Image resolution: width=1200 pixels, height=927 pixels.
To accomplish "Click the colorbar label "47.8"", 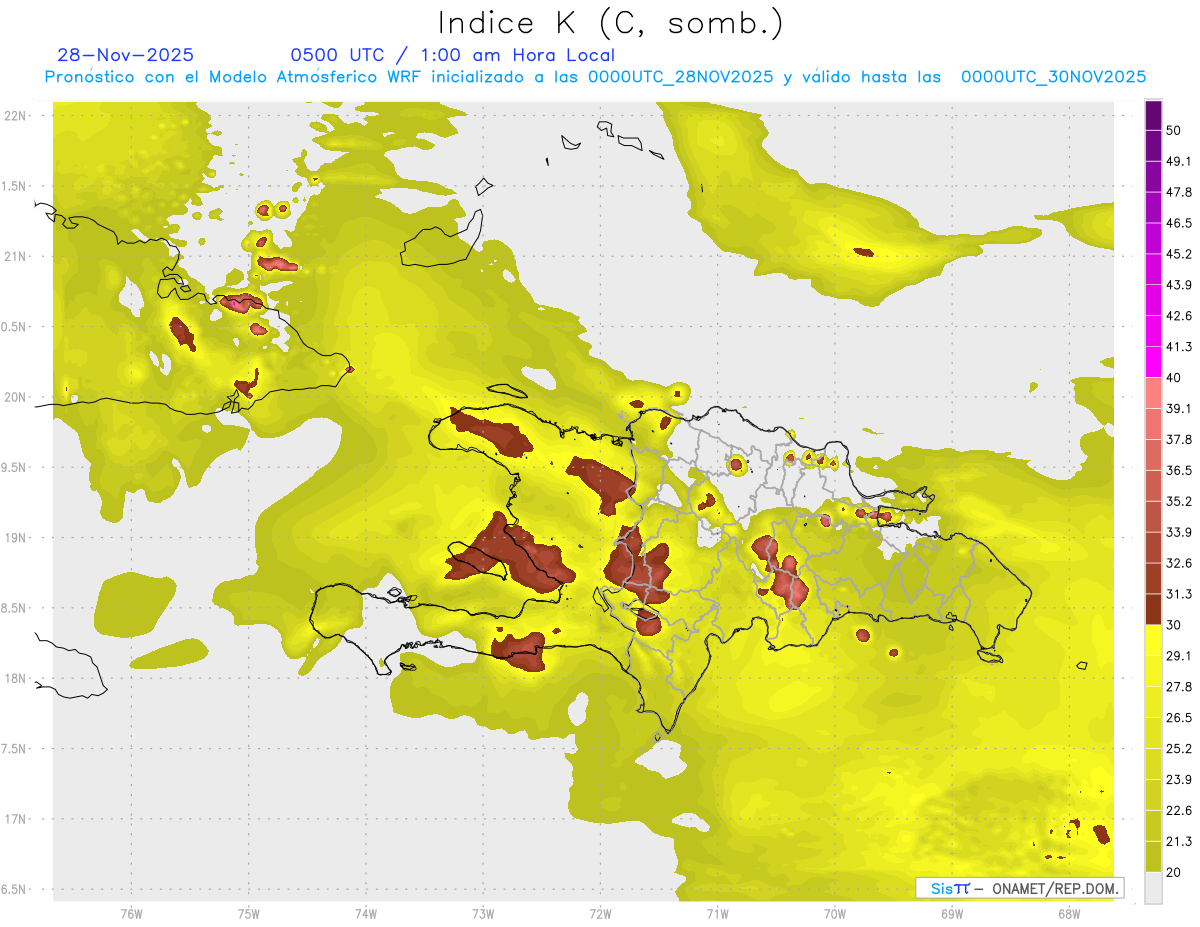I will click(x=1178, y=192).
